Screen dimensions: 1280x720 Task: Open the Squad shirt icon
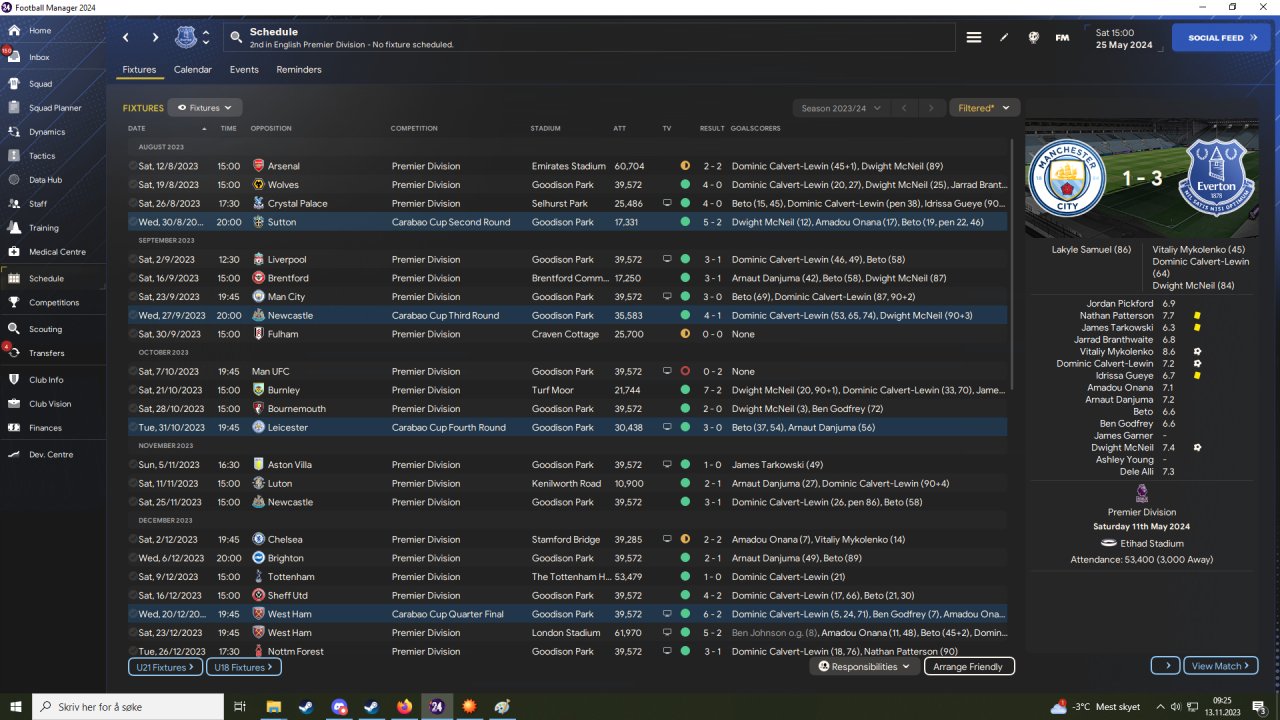pos(14,84)
